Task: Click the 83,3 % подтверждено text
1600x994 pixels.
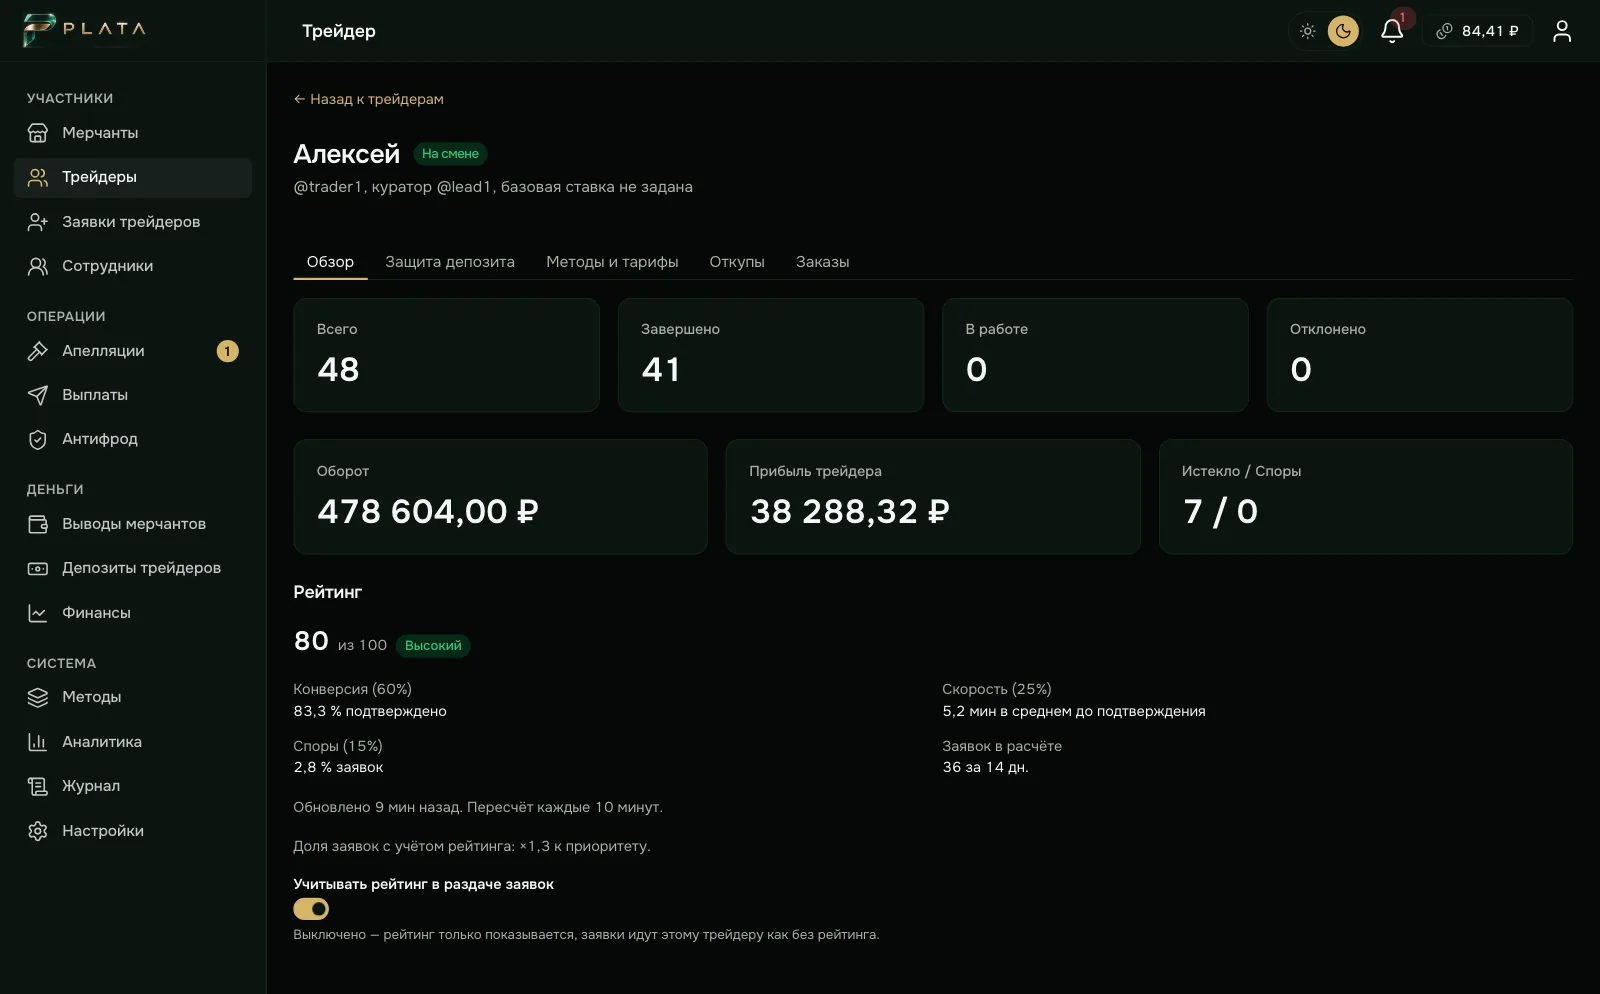Action: 370,711
